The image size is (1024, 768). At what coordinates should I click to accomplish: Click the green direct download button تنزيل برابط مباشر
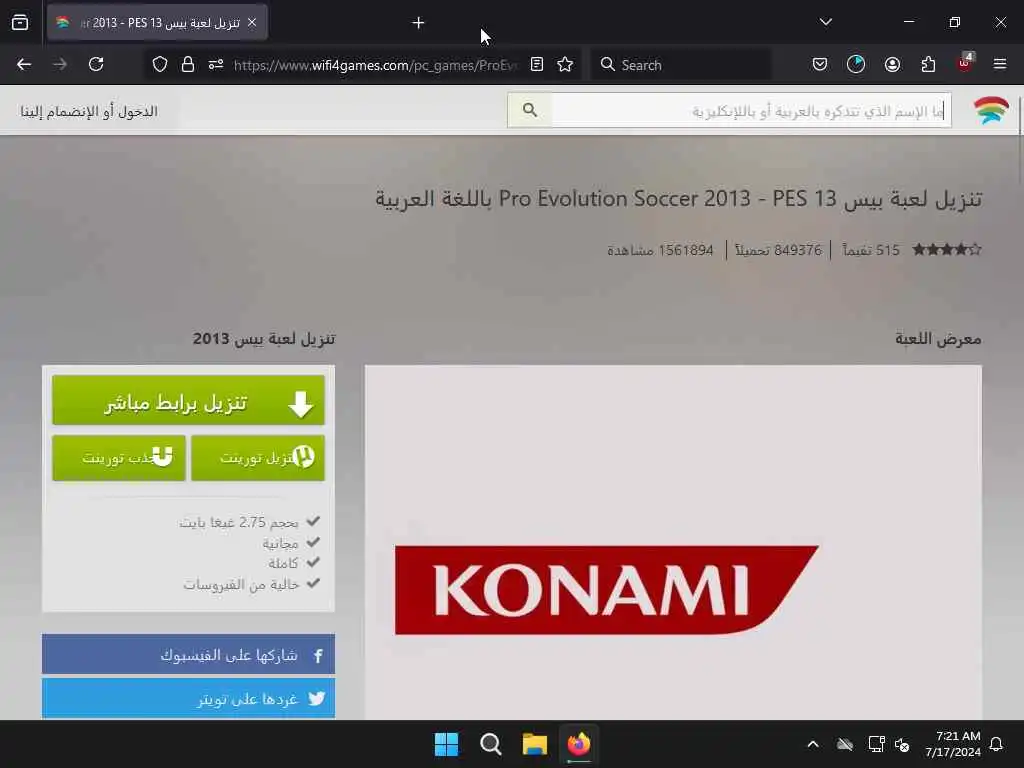click(x=188, y=401)
